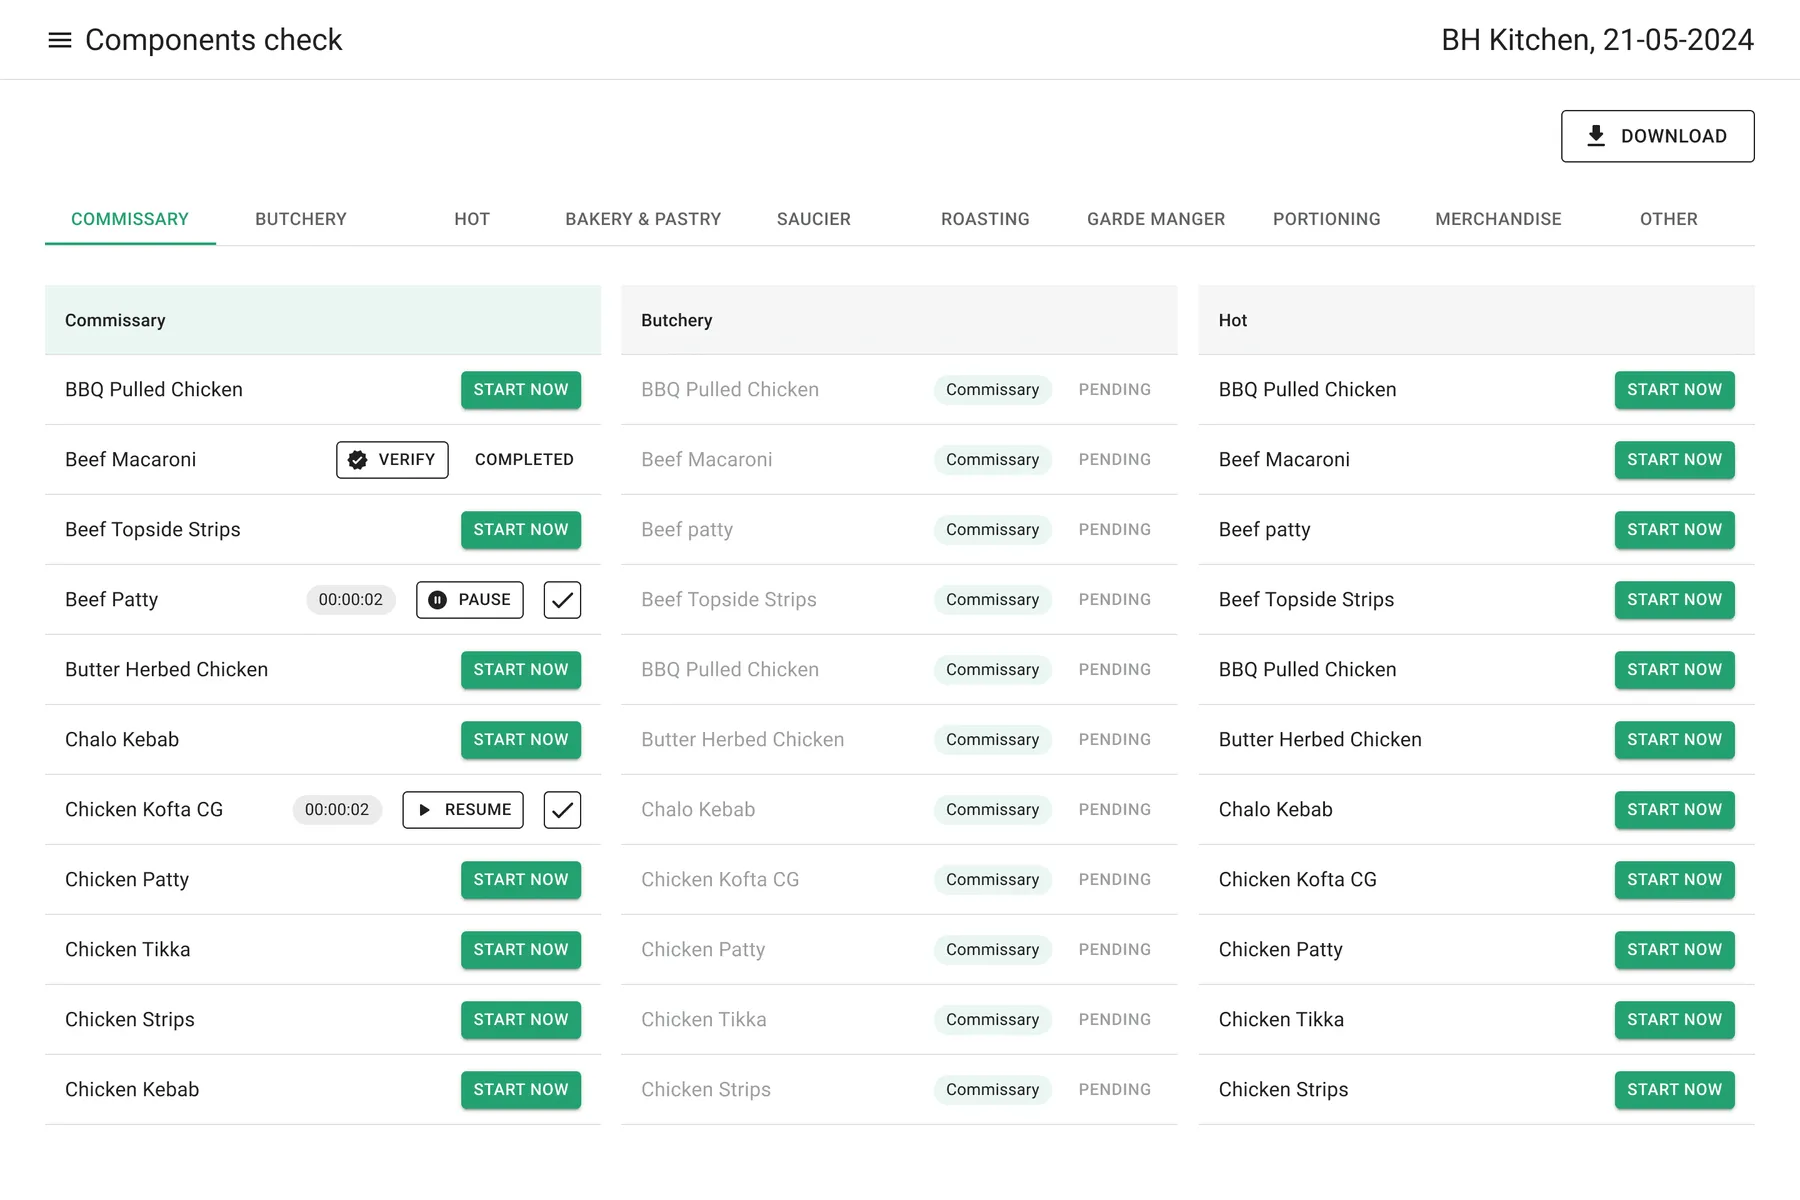Click Commissary chip on Butchery Chalo Kebab row
The width and height of the screenshot is (1800, 1200).
pos(992,810)
